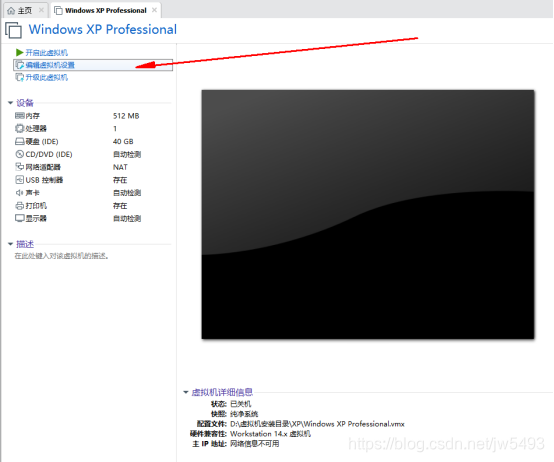Select the processor chip icon

tap(19, 128)
